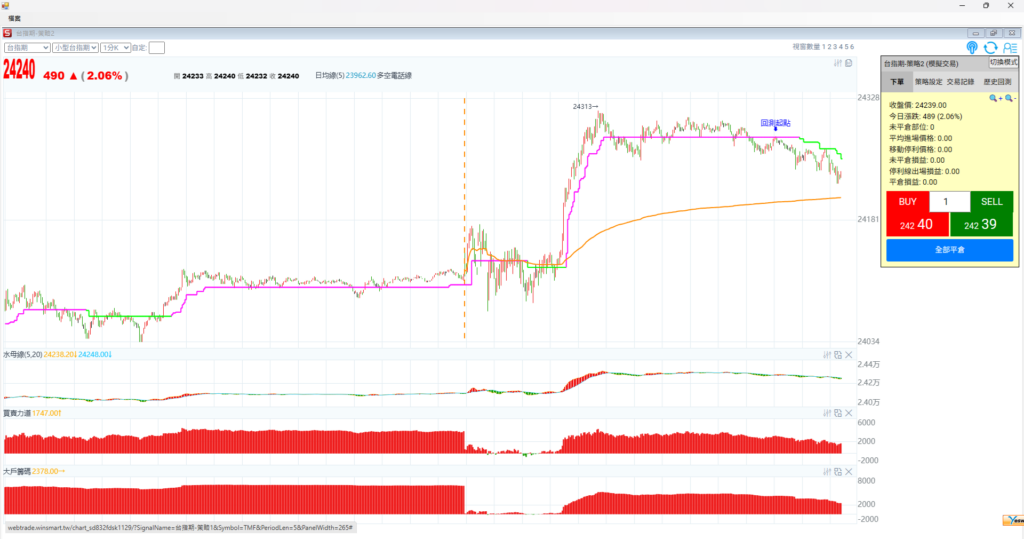Set window count to 1

pos(824,47)
